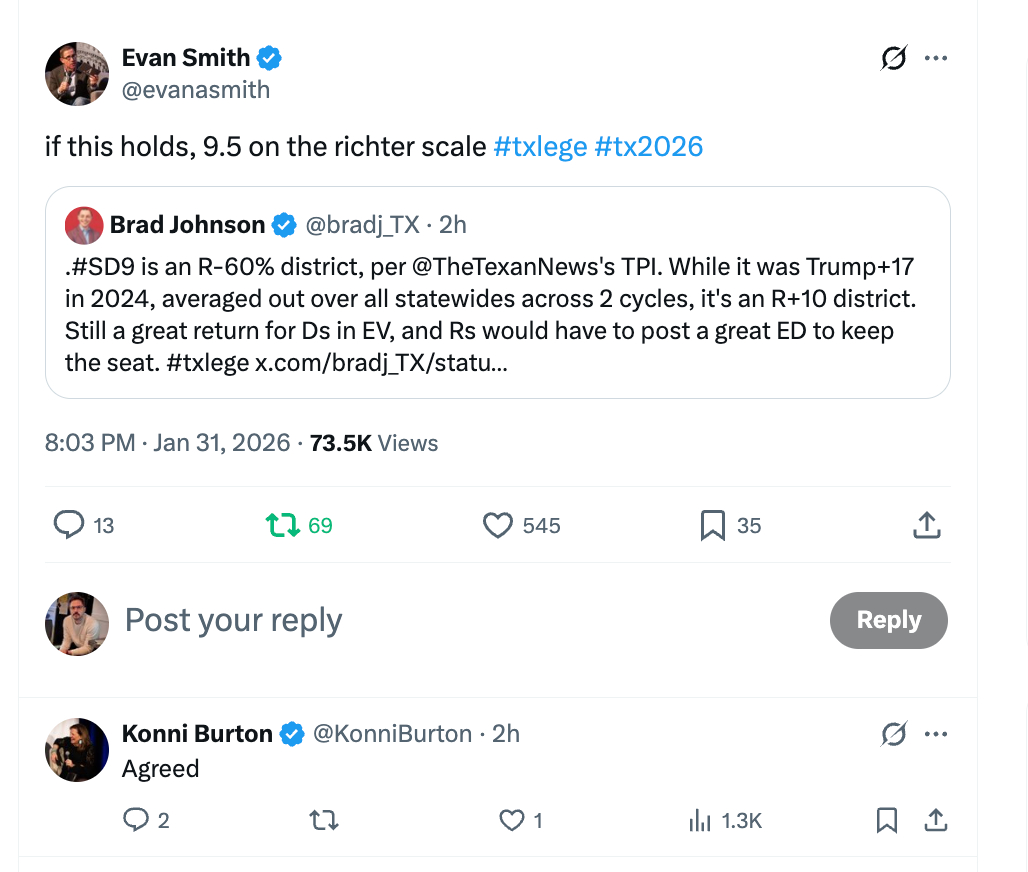Reply to Konni Burton's comment
Image resolution: width=1028 pixels, height=872 pixels.
point(136,821)
